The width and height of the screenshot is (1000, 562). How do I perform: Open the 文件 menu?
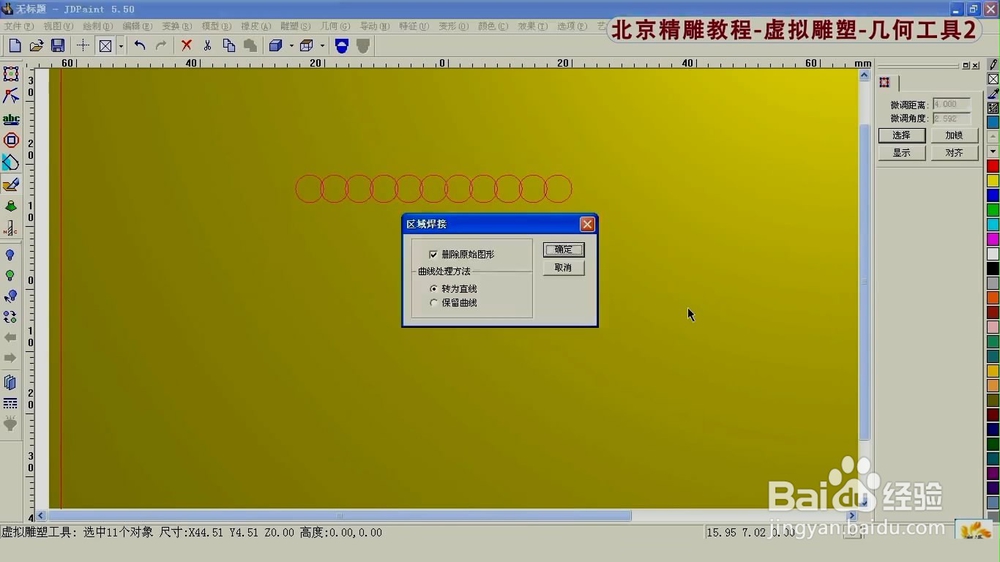pyautogui.click(x=19, y=26)
